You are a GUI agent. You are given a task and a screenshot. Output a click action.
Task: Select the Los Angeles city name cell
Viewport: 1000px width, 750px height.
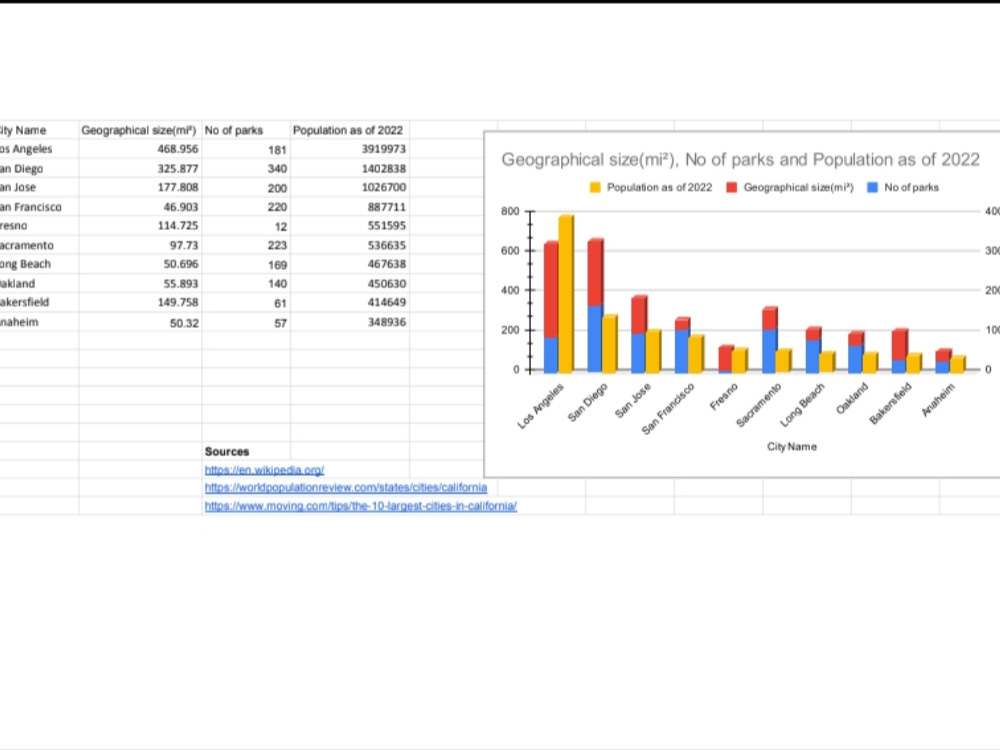[39, 149]
